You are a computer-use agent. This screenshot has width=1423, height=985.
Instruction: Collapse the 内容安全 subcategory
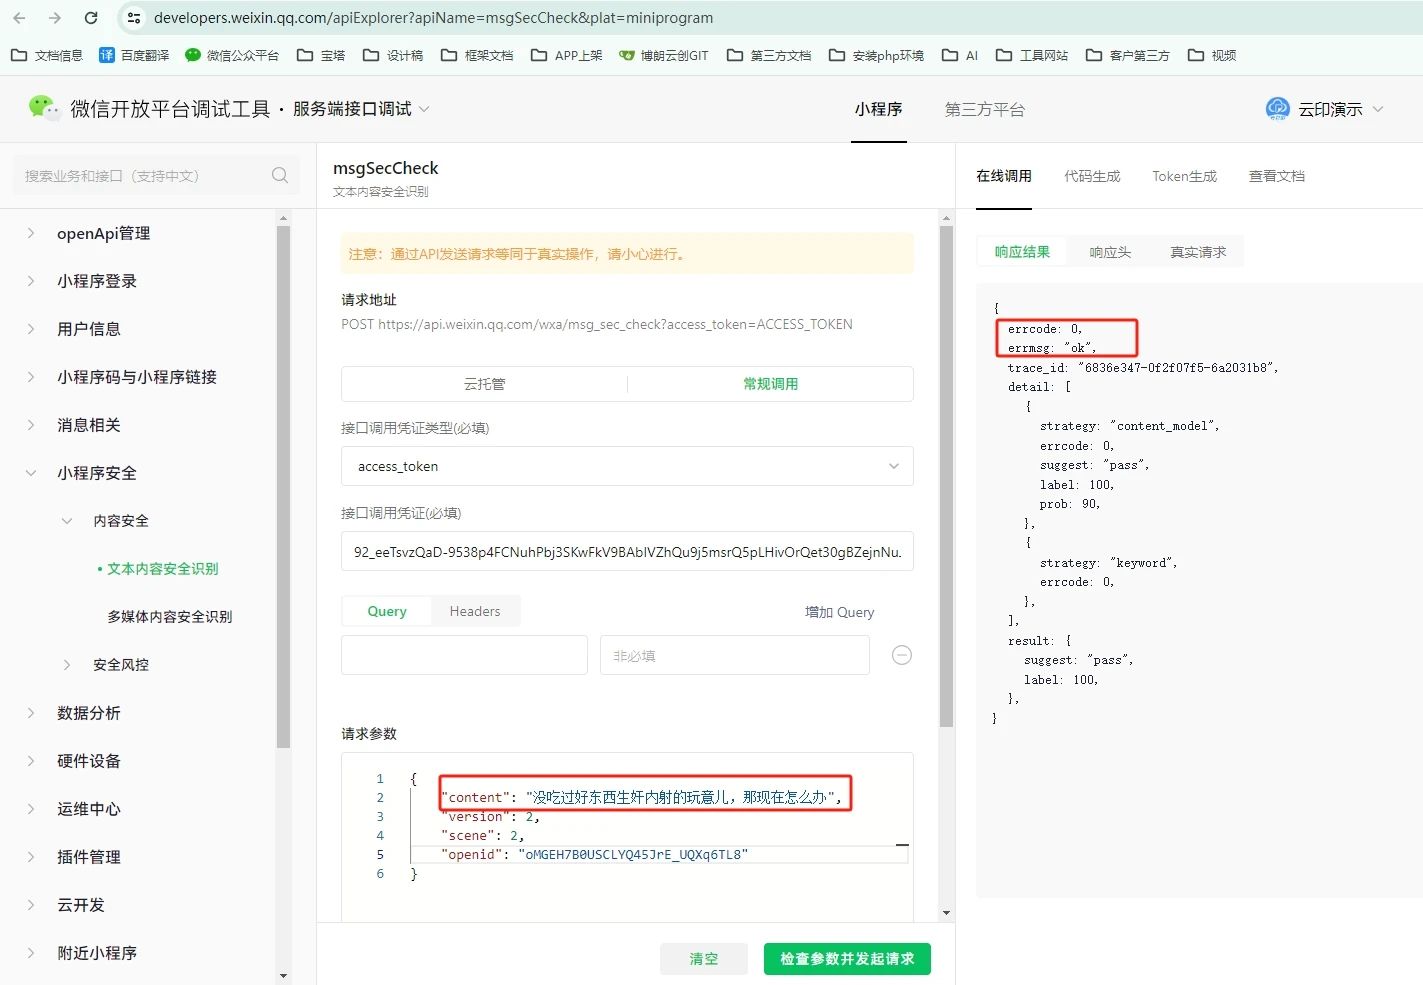point(67,521)
